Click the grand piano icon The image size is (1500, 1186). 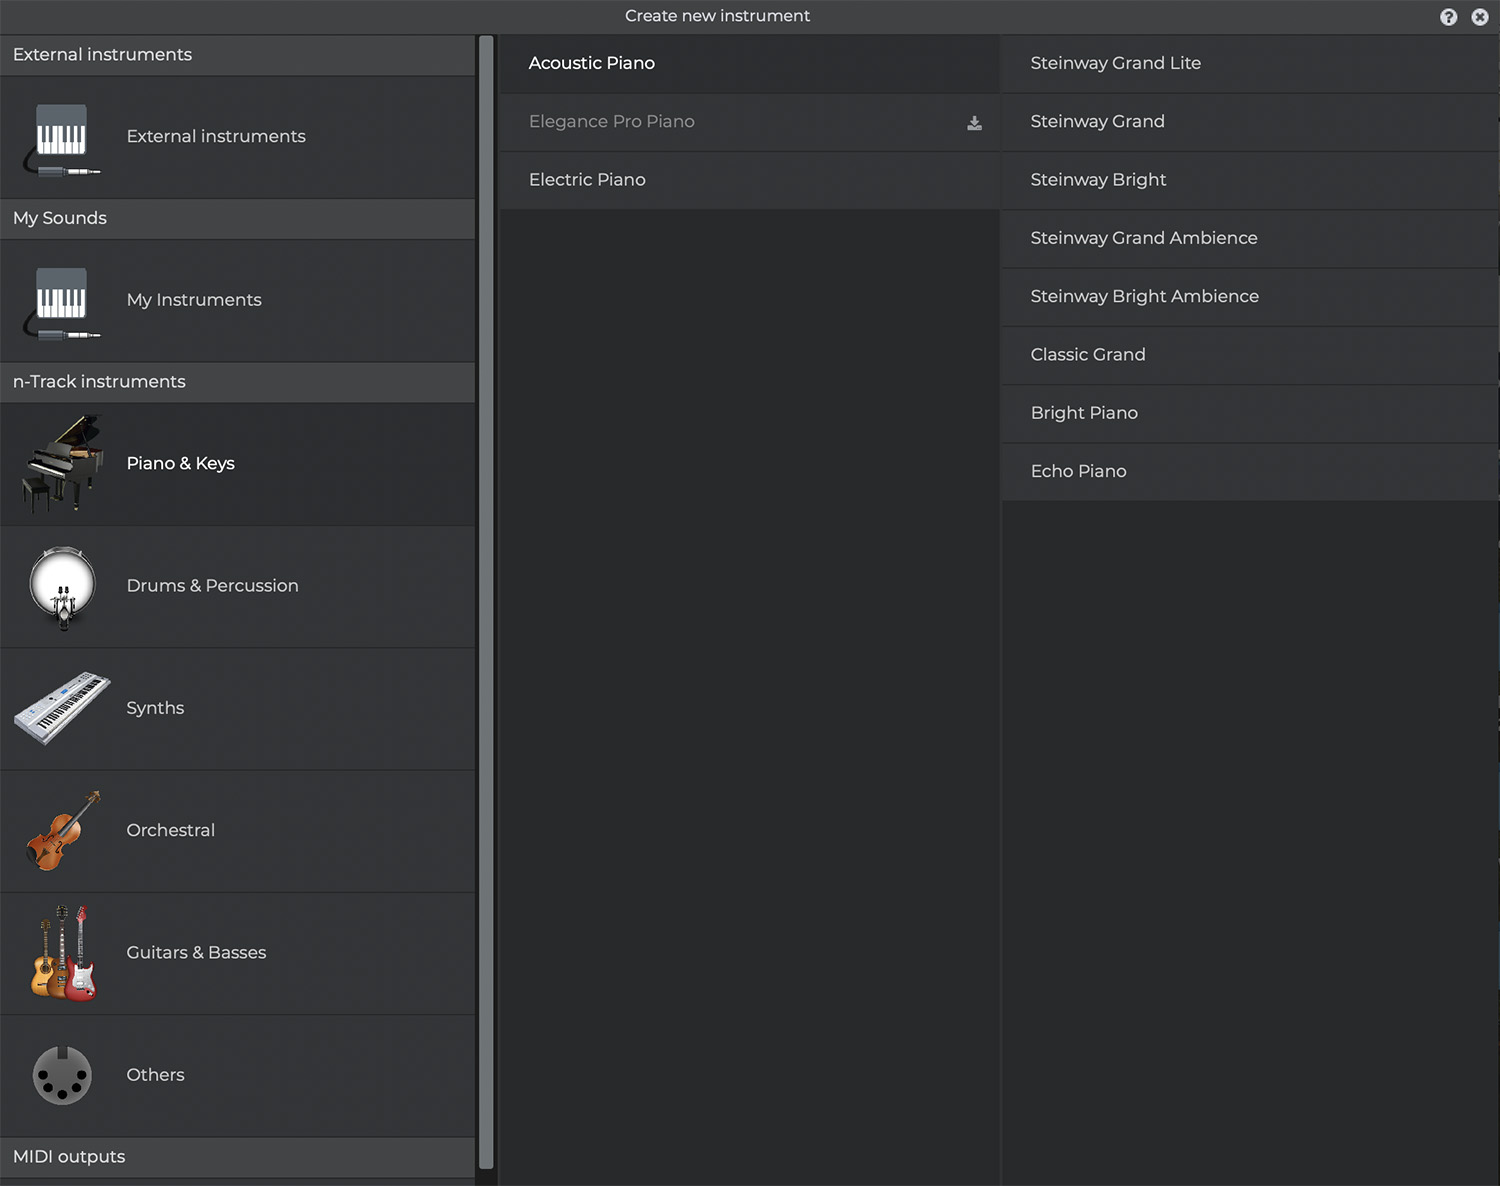coord(62,464)
